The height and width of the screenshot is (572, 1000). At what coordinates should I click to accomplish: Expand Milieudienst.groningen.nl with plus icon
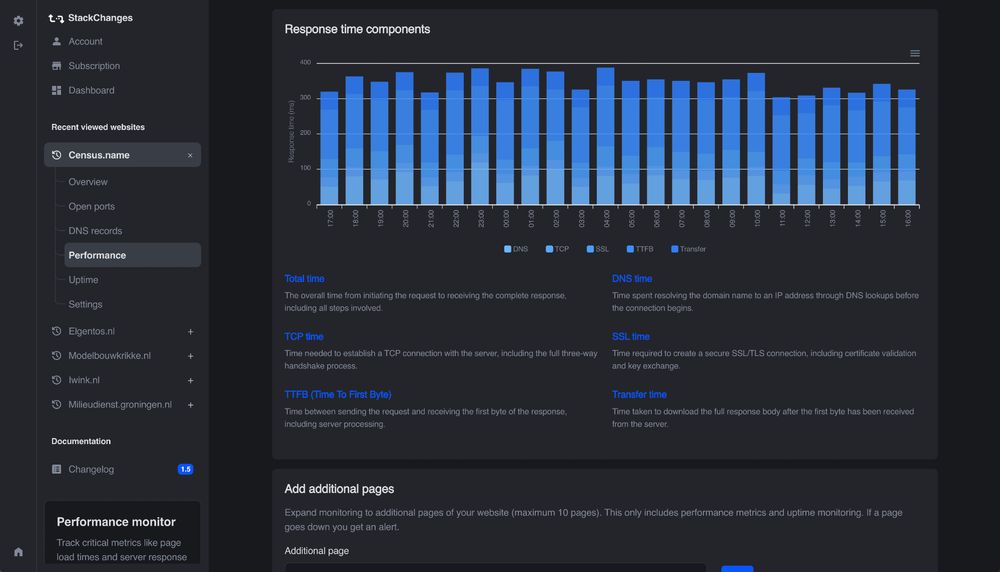[190, 405]
